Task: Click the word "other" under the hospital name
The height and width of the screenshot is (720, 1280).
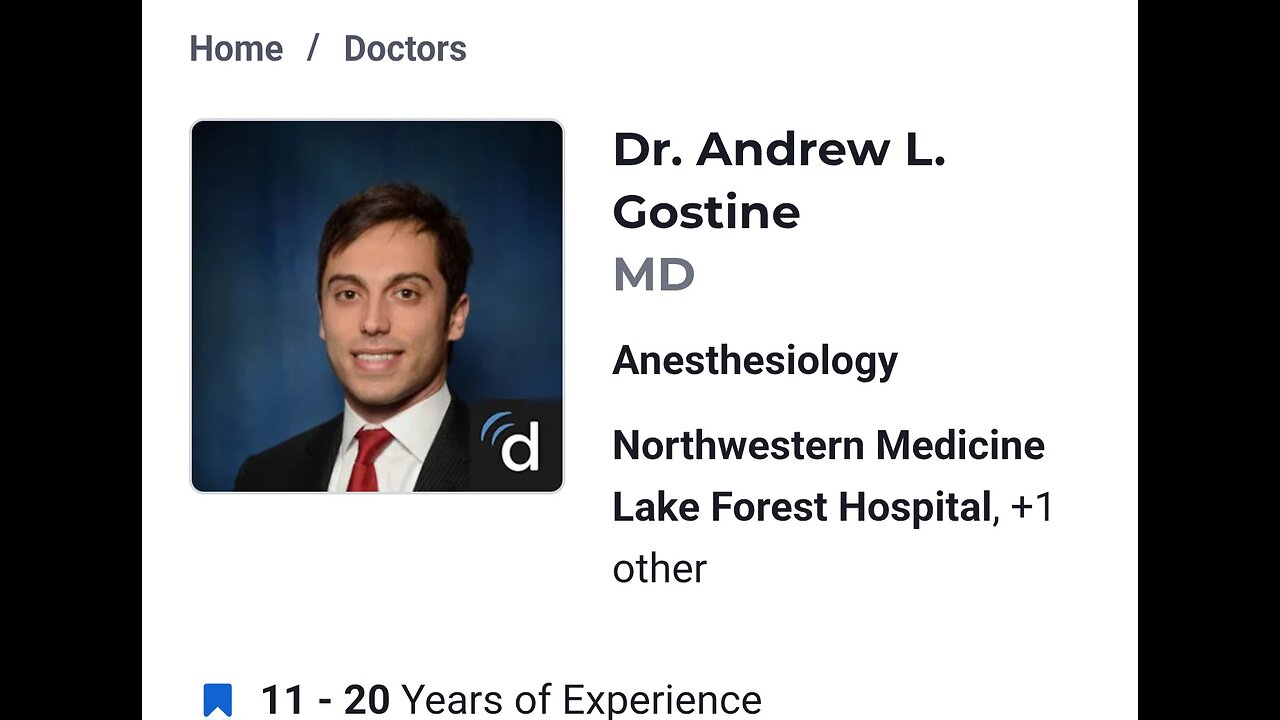Action: pos(659,569)
